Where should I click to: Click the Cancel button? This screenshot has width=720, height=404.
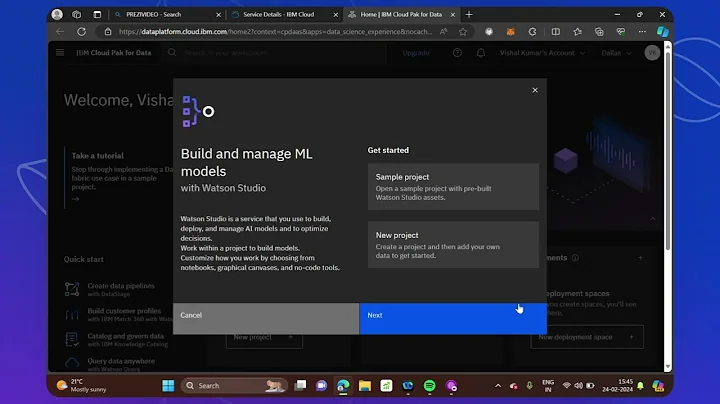coord(266,318)
